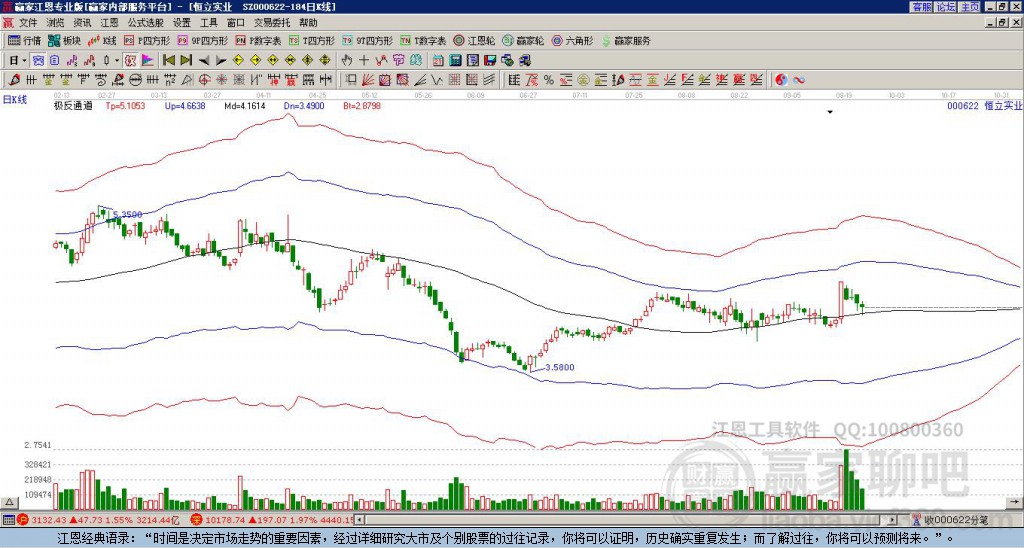Open the T四方形 tool
This screenshot has width=1024, height=548.
point(312,40)
